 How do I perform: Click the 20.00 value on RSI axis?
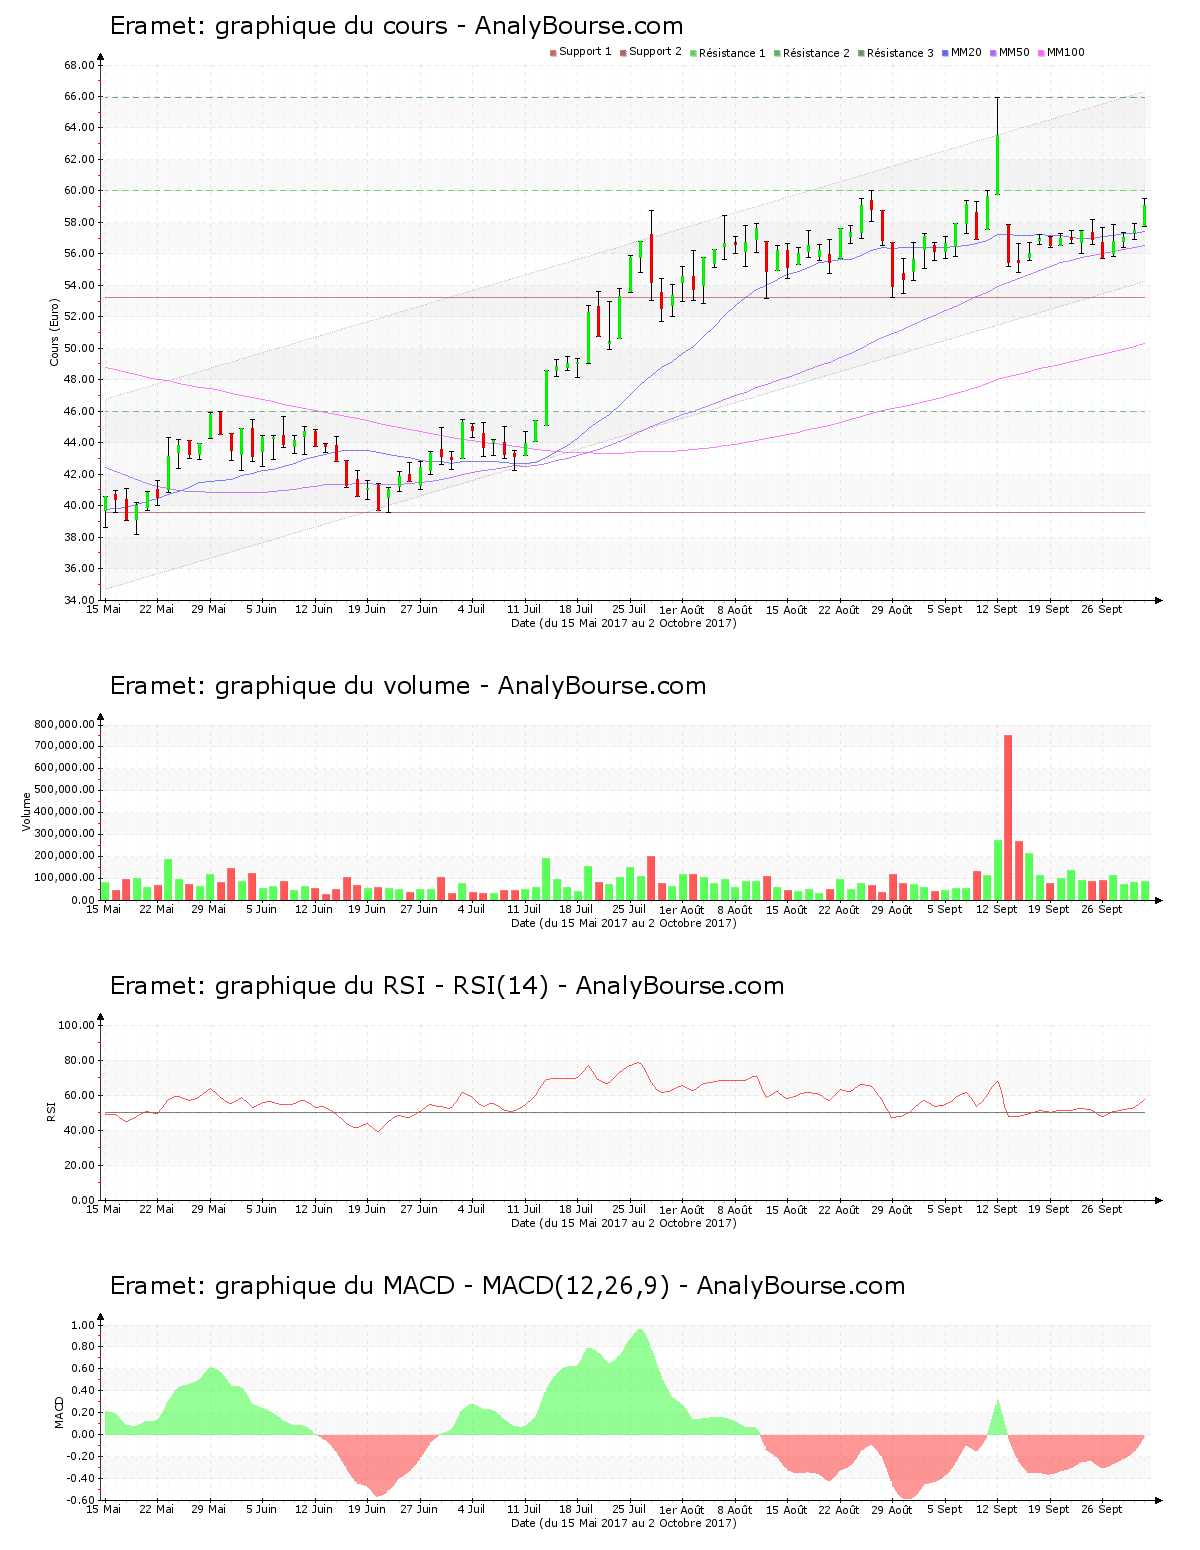79,1166
